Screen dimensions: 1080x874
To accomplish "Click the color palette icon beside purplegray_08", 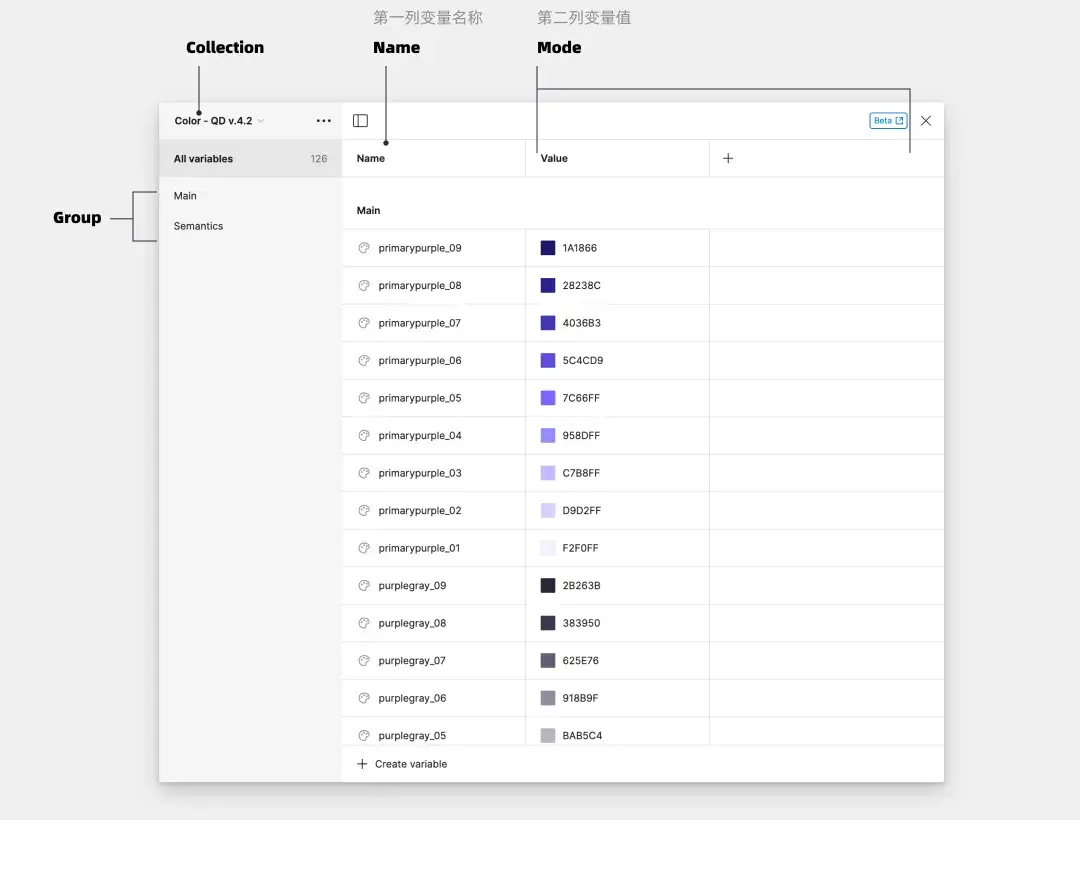I will click(364, 623).
